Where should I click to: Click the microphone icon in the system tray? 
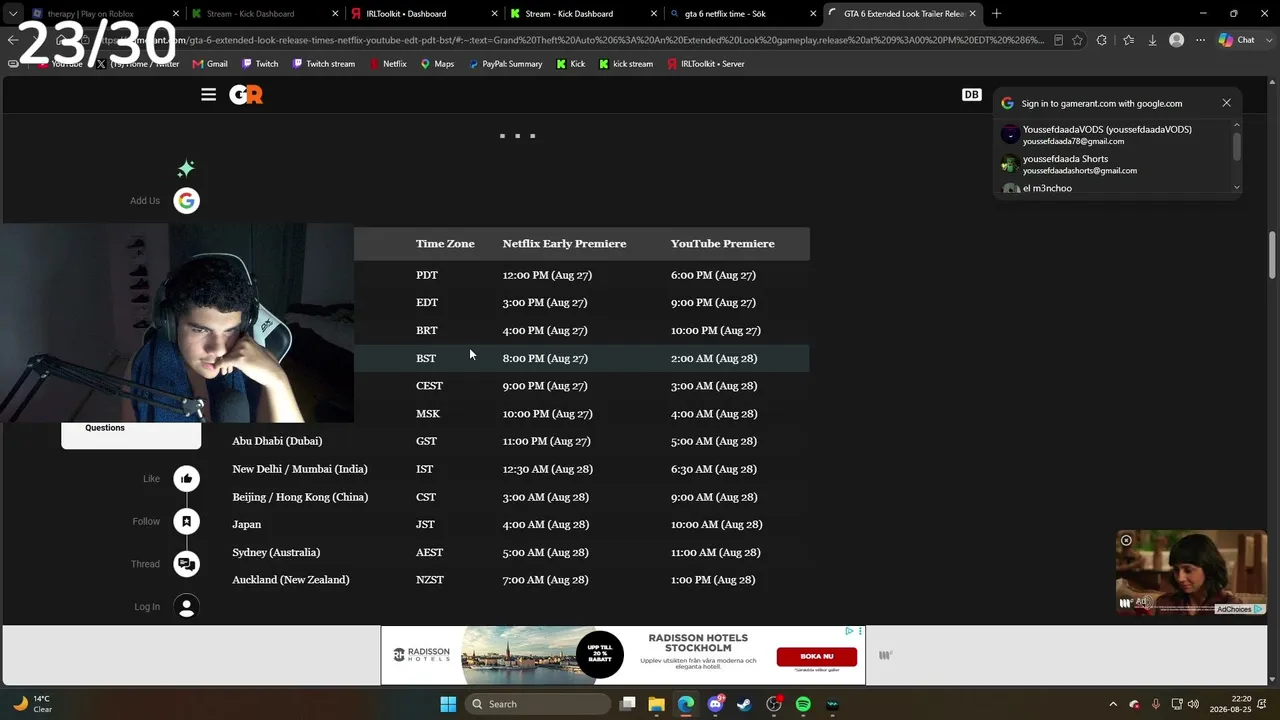pyautogui.click(x=1155, y=704)
